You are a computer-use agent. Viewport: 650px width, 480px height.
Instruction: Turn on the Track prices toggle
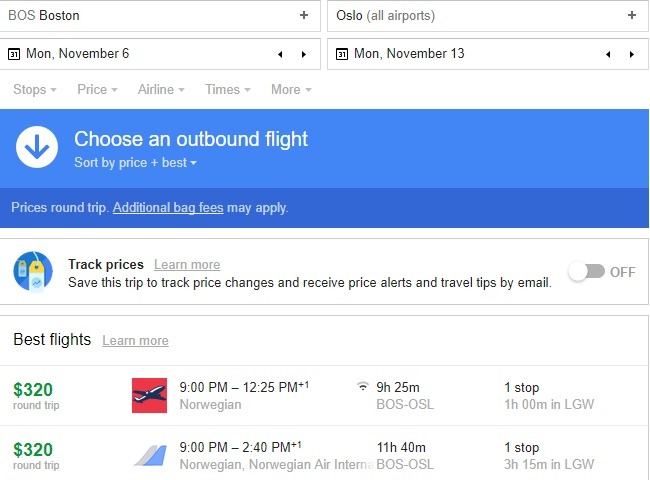point(586,272)
